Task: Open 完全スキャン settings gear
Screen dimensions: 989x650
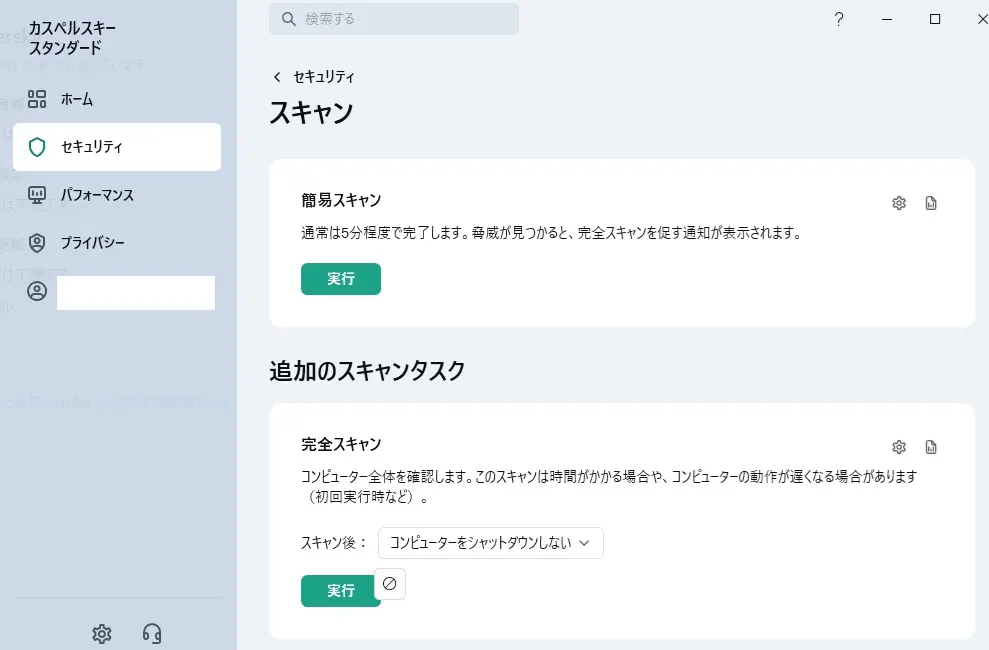Action: [x=899, y=447]
